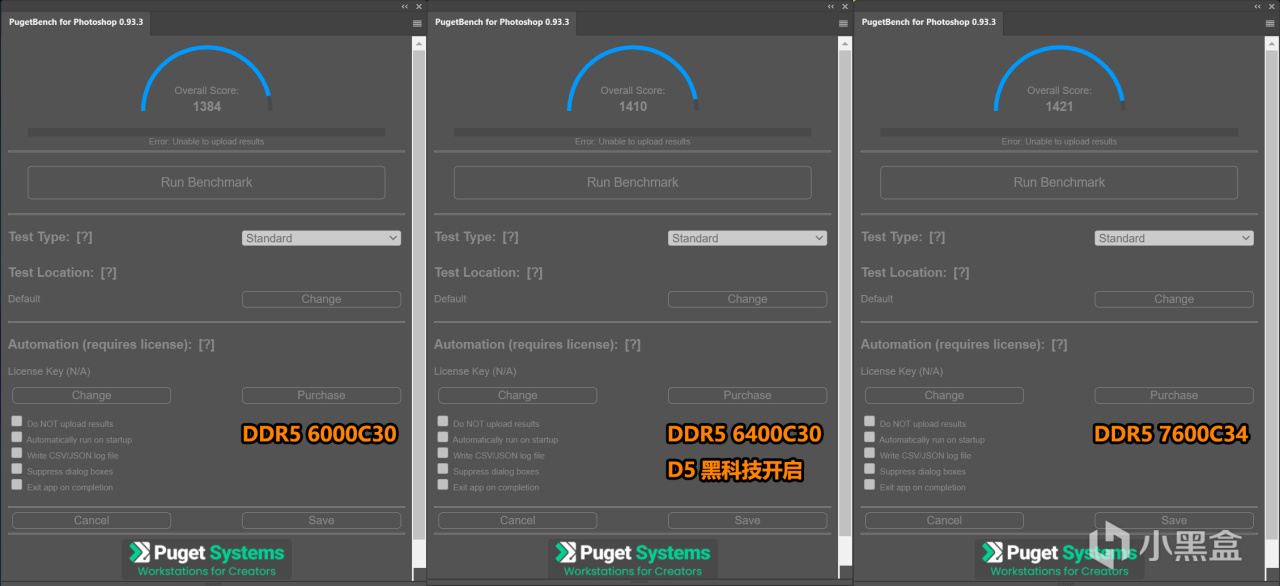Purchase a license from the 1421 panel
The height and width of the screenshot is (586, 1280).
(x=1174, y=395)
